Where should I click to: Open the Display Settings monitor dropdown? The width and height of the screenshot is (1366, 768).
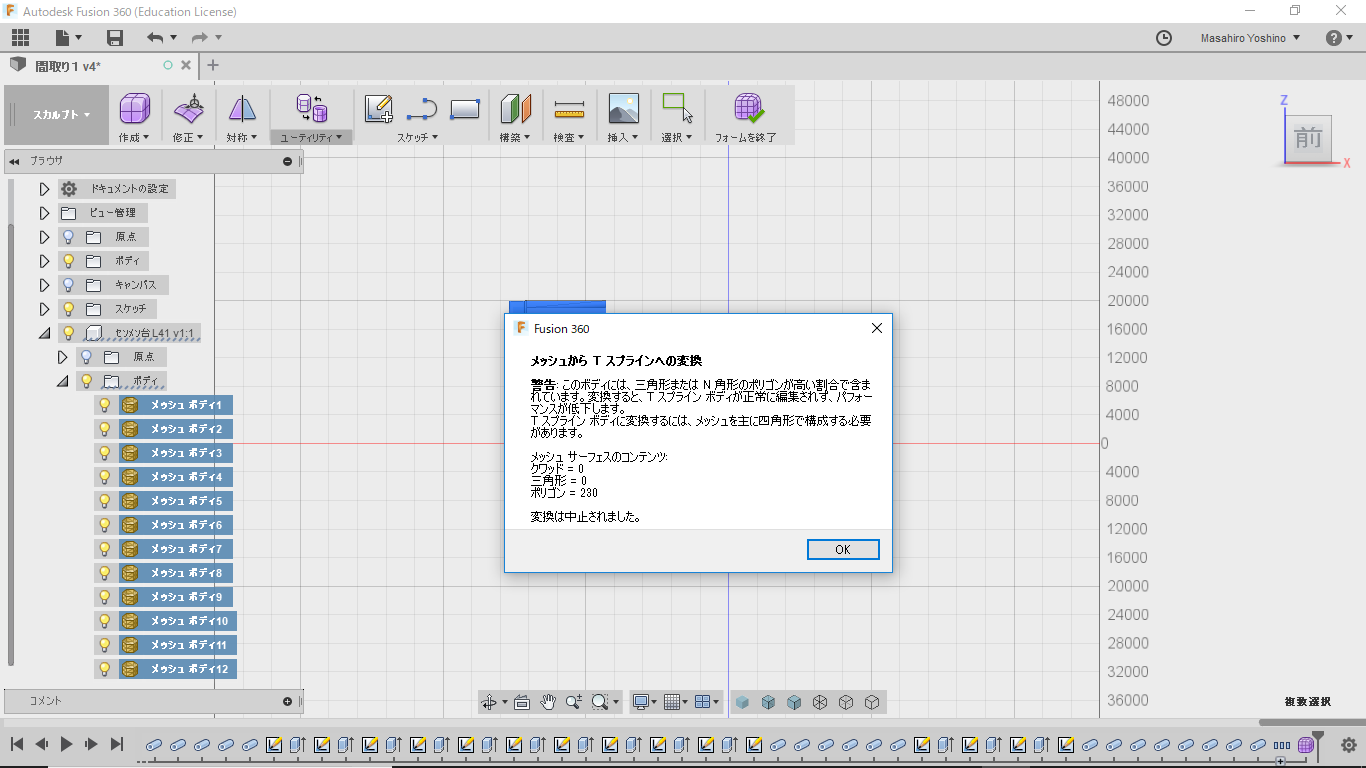tap(644, 702)
